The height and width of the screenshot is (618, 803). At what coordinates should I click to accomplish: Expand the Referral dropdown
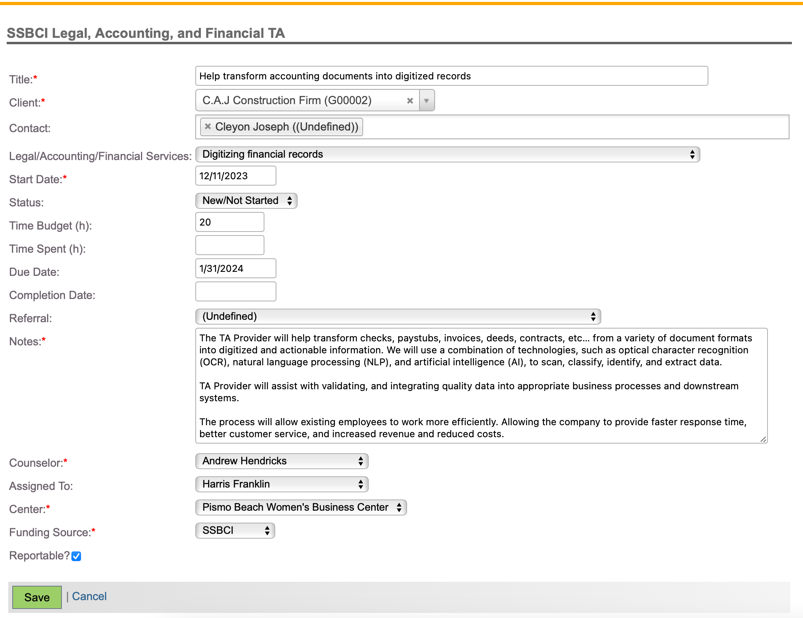[x=397, y=317]
